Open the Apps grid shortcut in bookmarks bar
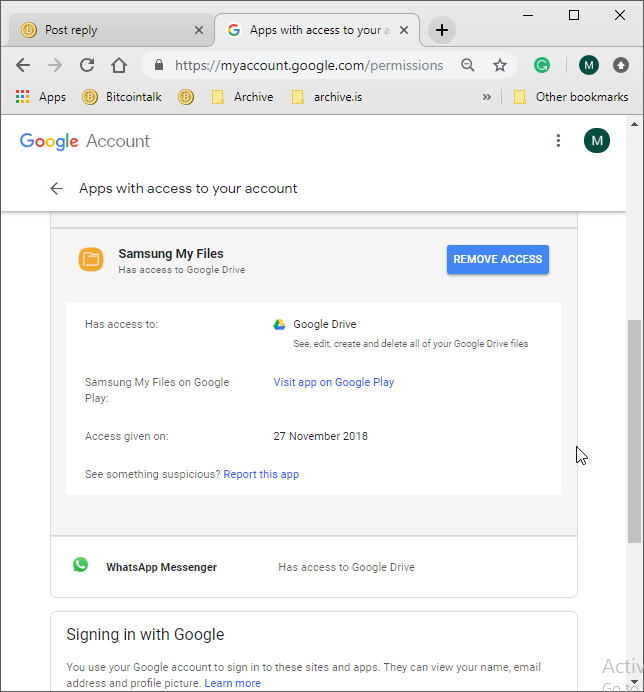 (41, 97)
